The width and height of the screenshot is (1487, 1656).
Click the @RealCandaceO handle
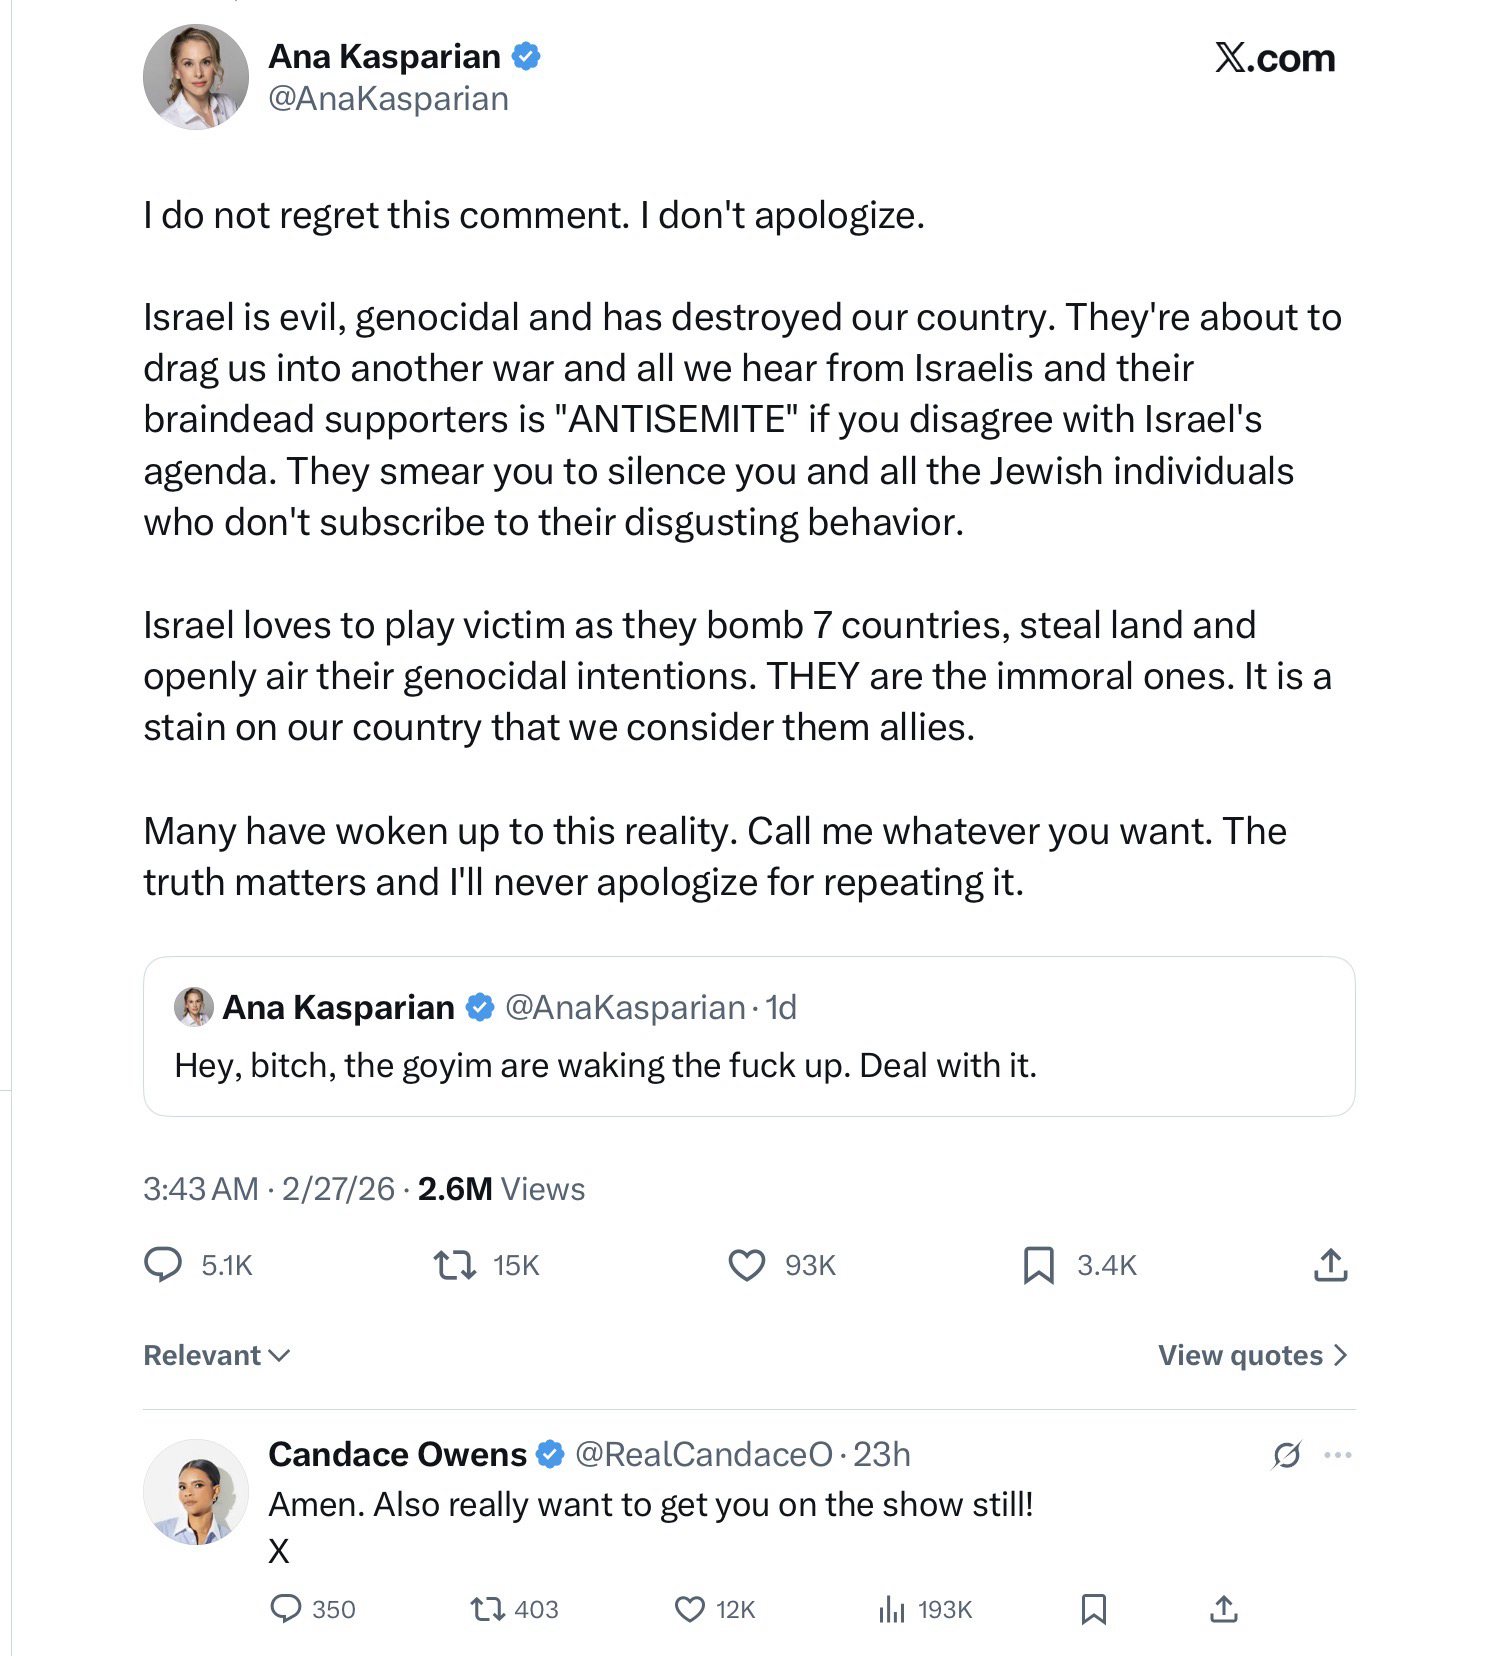click(703, 1454)
